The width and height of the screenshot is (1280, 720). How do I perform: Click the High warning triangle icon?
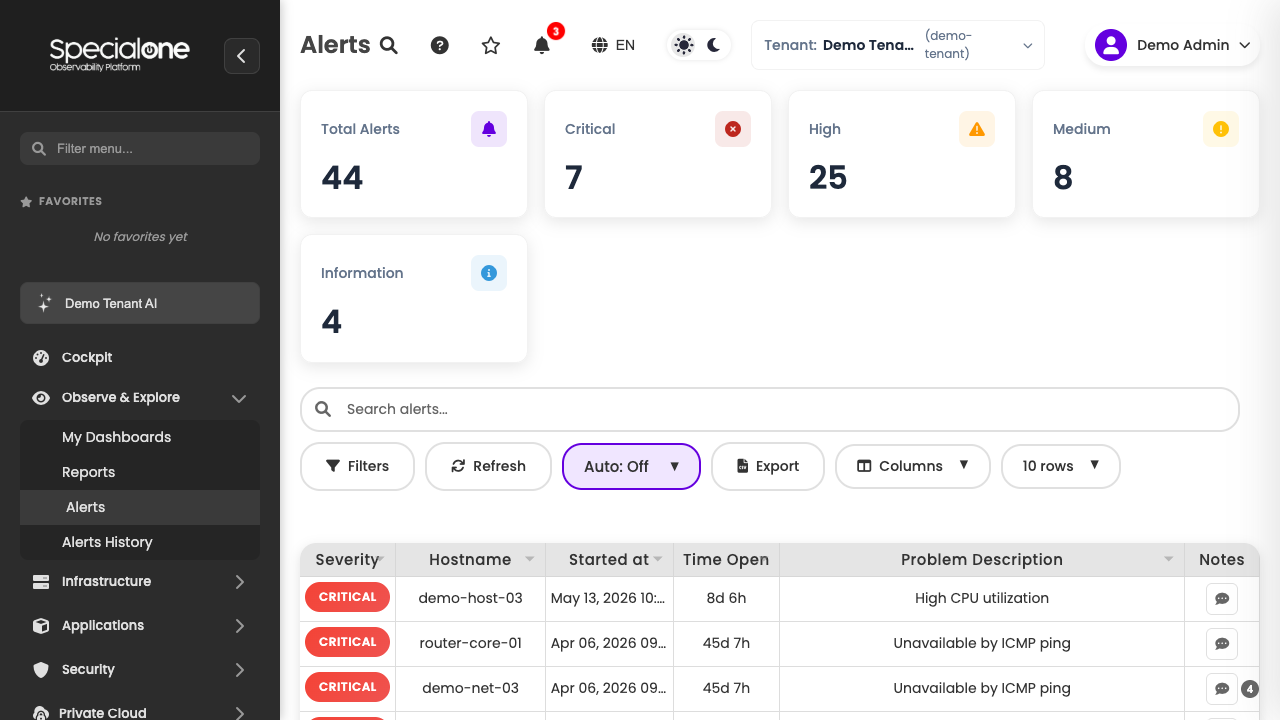click(977, 129)
